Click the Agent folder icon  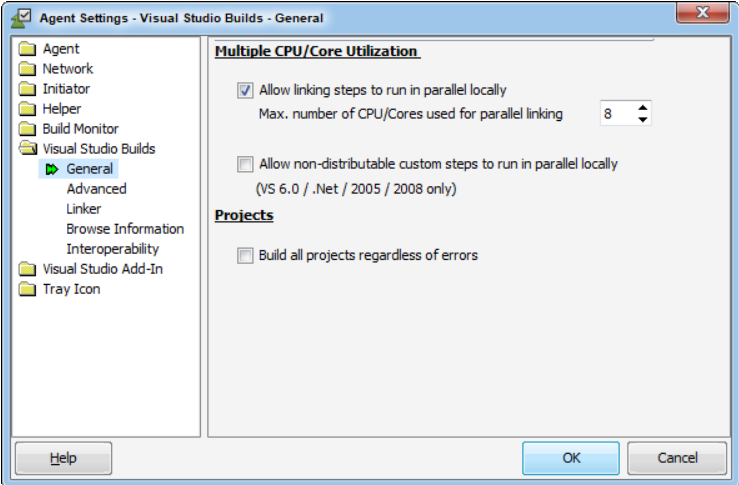click(28, 49)
